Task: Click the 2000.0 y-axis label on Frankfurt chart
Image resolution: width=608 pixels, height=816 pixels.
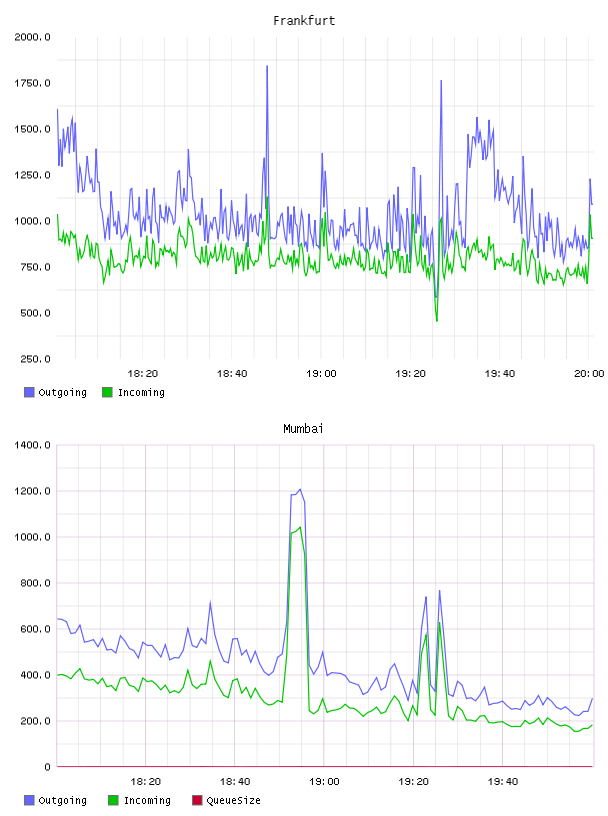Action: (x=32, y=37)
